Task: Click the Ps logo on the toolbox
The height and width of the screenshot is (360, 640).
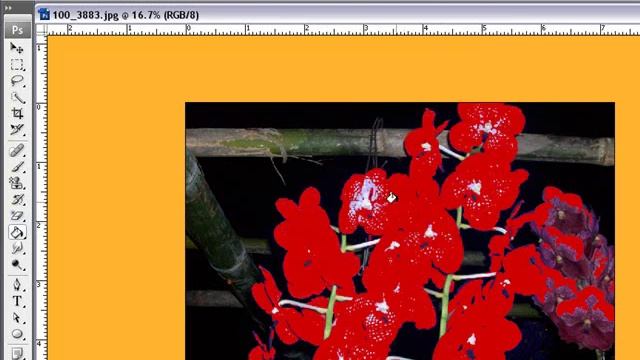Action: (18, 30)
